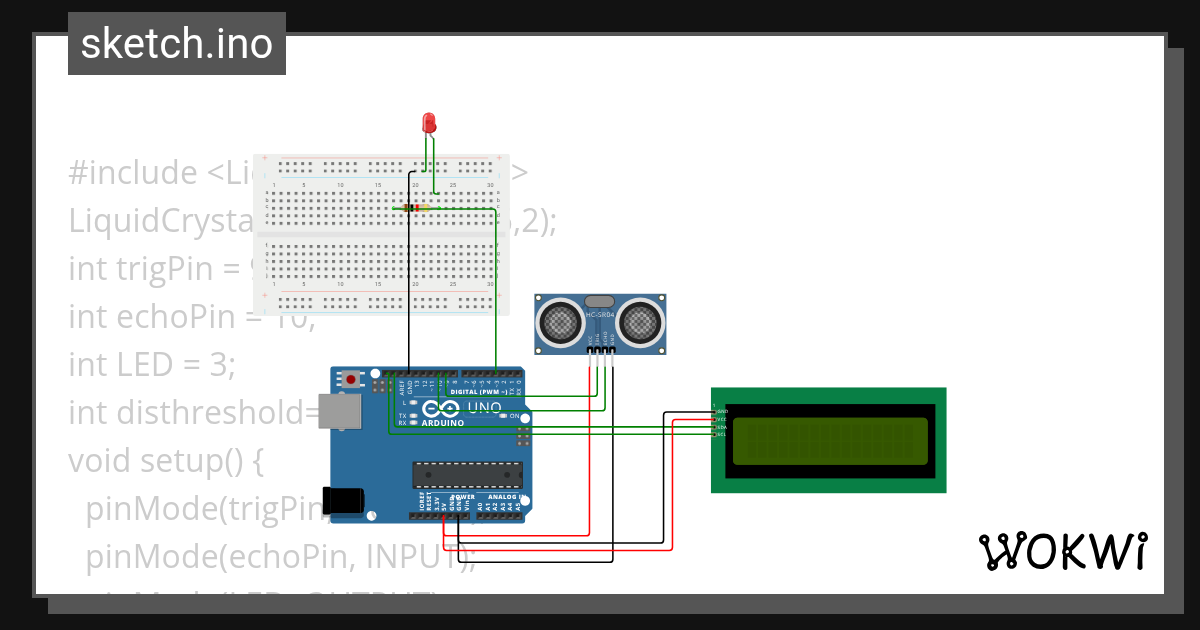Image resolution: width=1200 pixels, height=630 pixels.
Task: Switch to the sketch.ino tab
Action: 176,43
